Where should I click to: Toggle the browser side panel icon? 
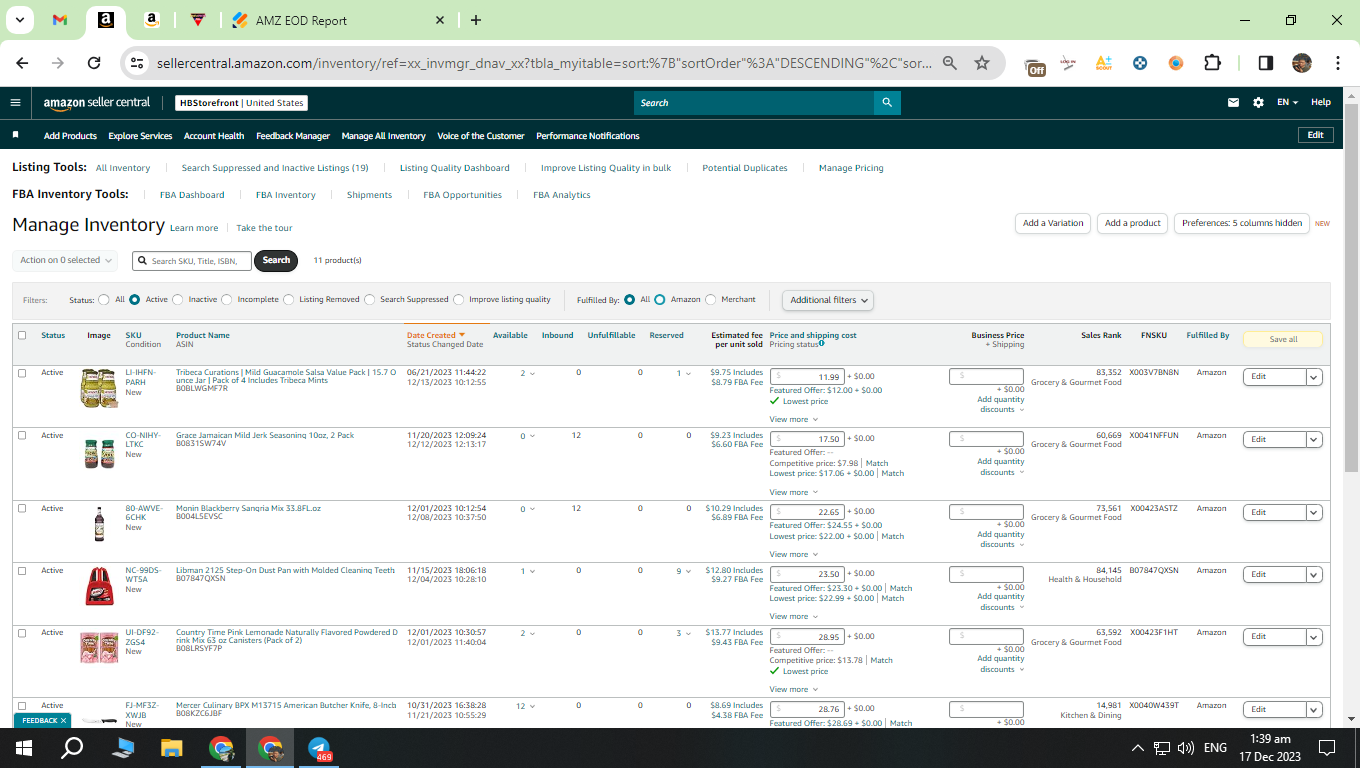click(1265, 63)
